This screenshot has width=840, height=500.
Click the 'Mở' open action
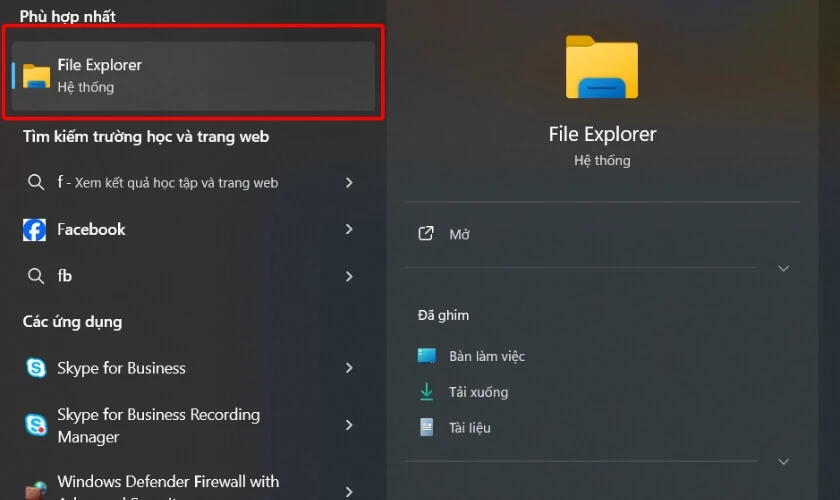pyautogui.click(x=459, y=234)
